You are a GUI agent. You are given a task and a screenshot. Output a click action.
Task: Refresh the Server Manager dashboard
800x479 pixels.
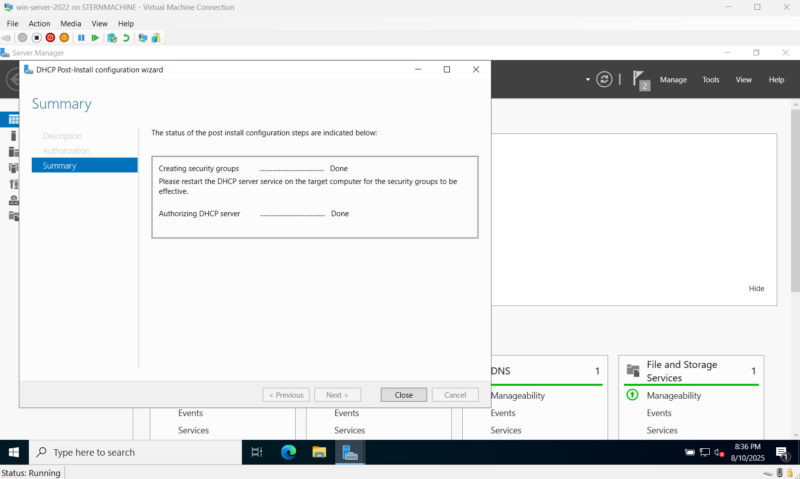(x=604, y=80)
